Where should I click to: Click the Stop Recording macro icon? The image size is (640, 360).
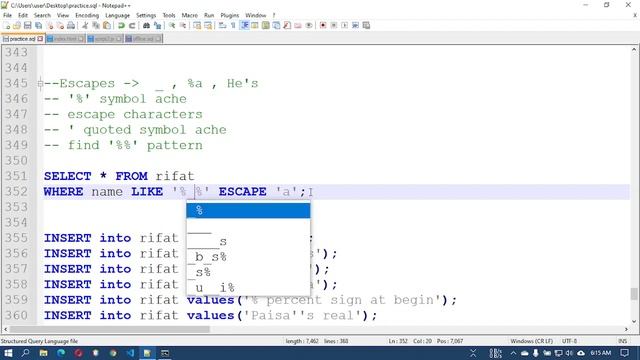click(x=334, y=25)
